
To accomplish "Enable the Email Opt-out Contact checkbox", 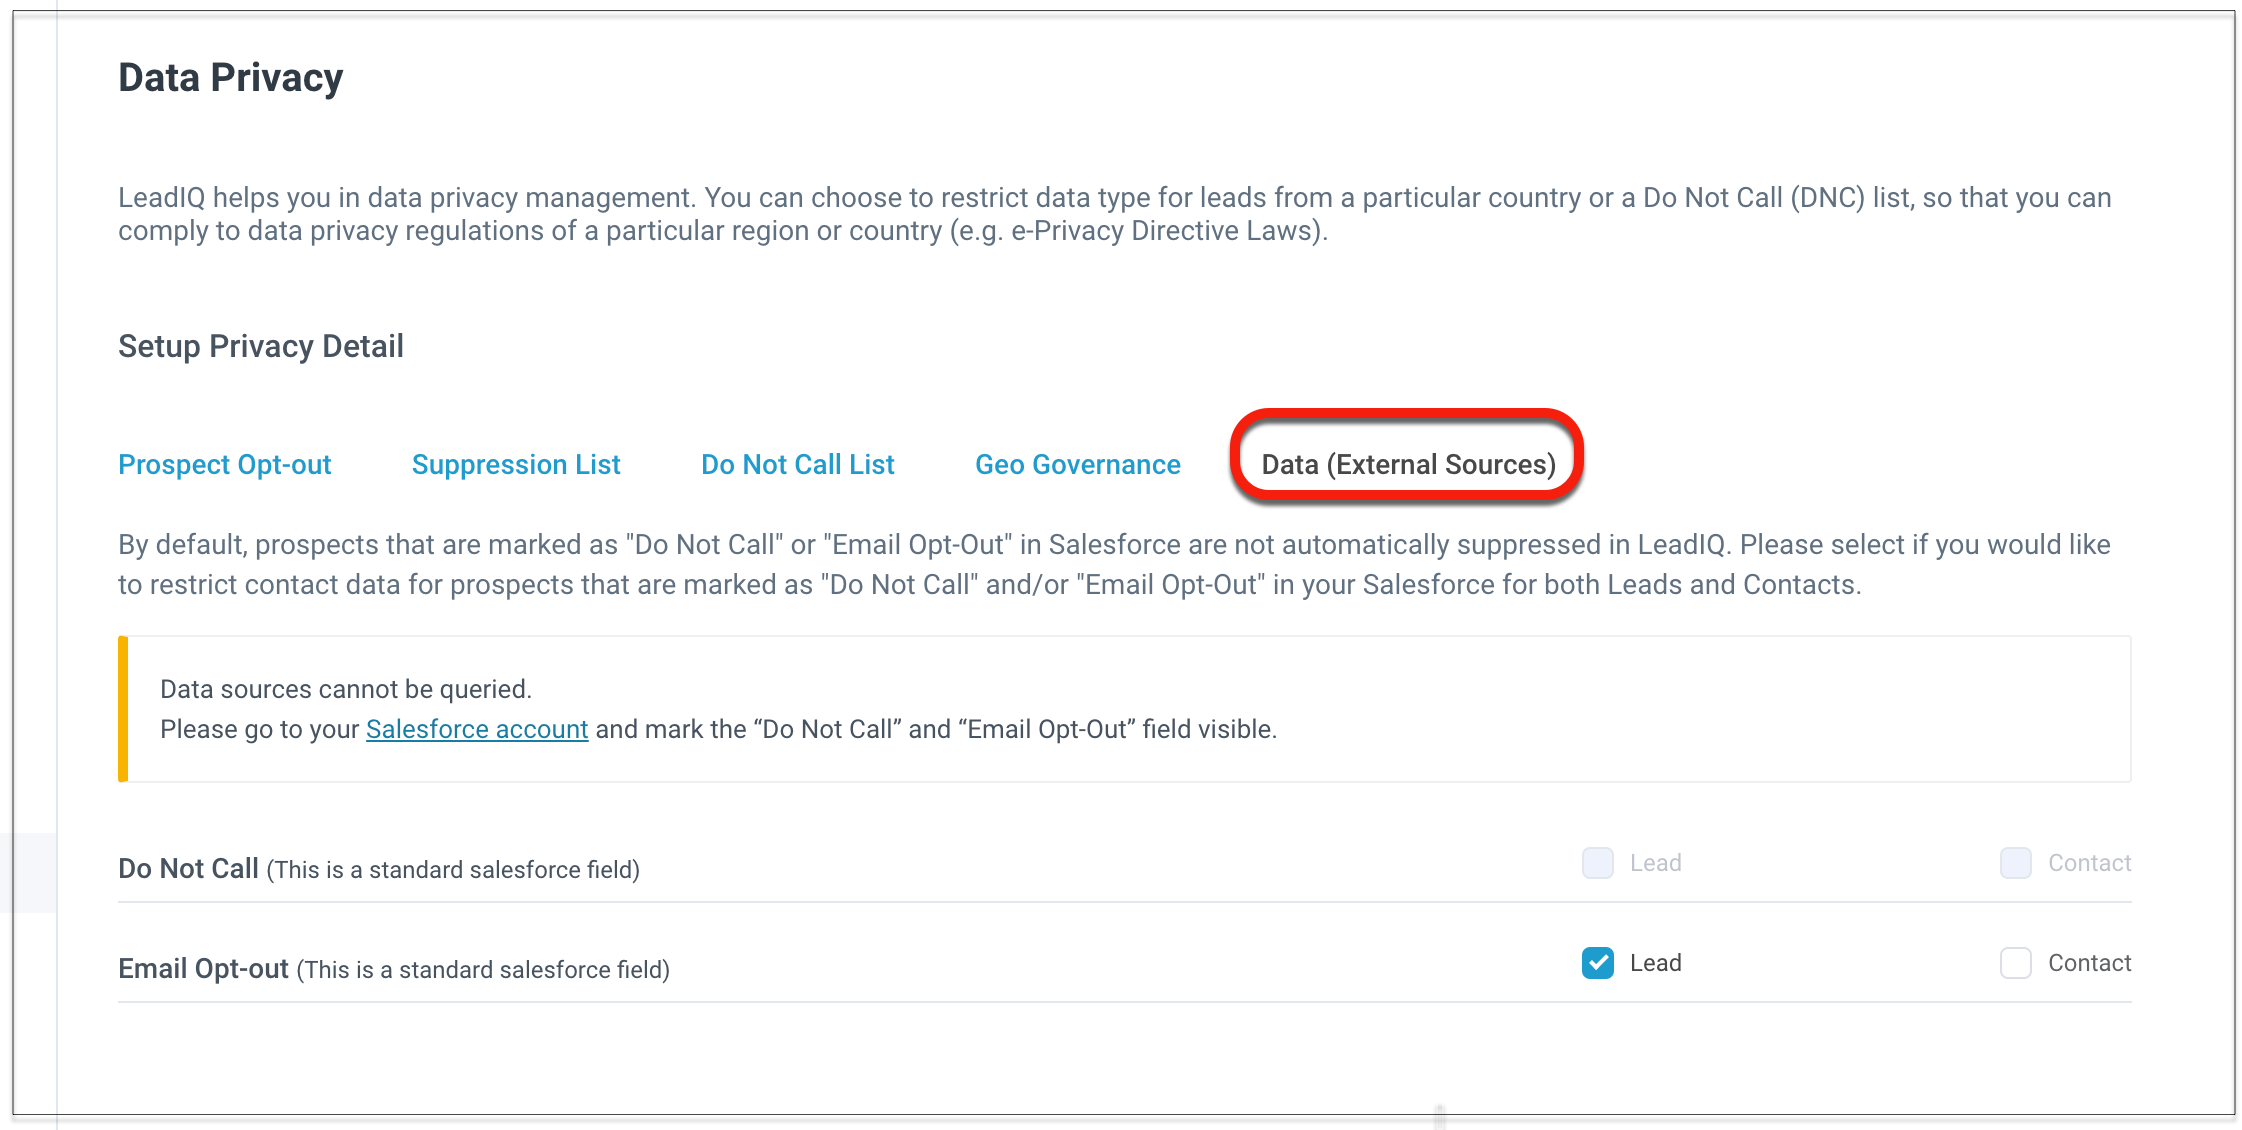I will tap(2015, 963).
